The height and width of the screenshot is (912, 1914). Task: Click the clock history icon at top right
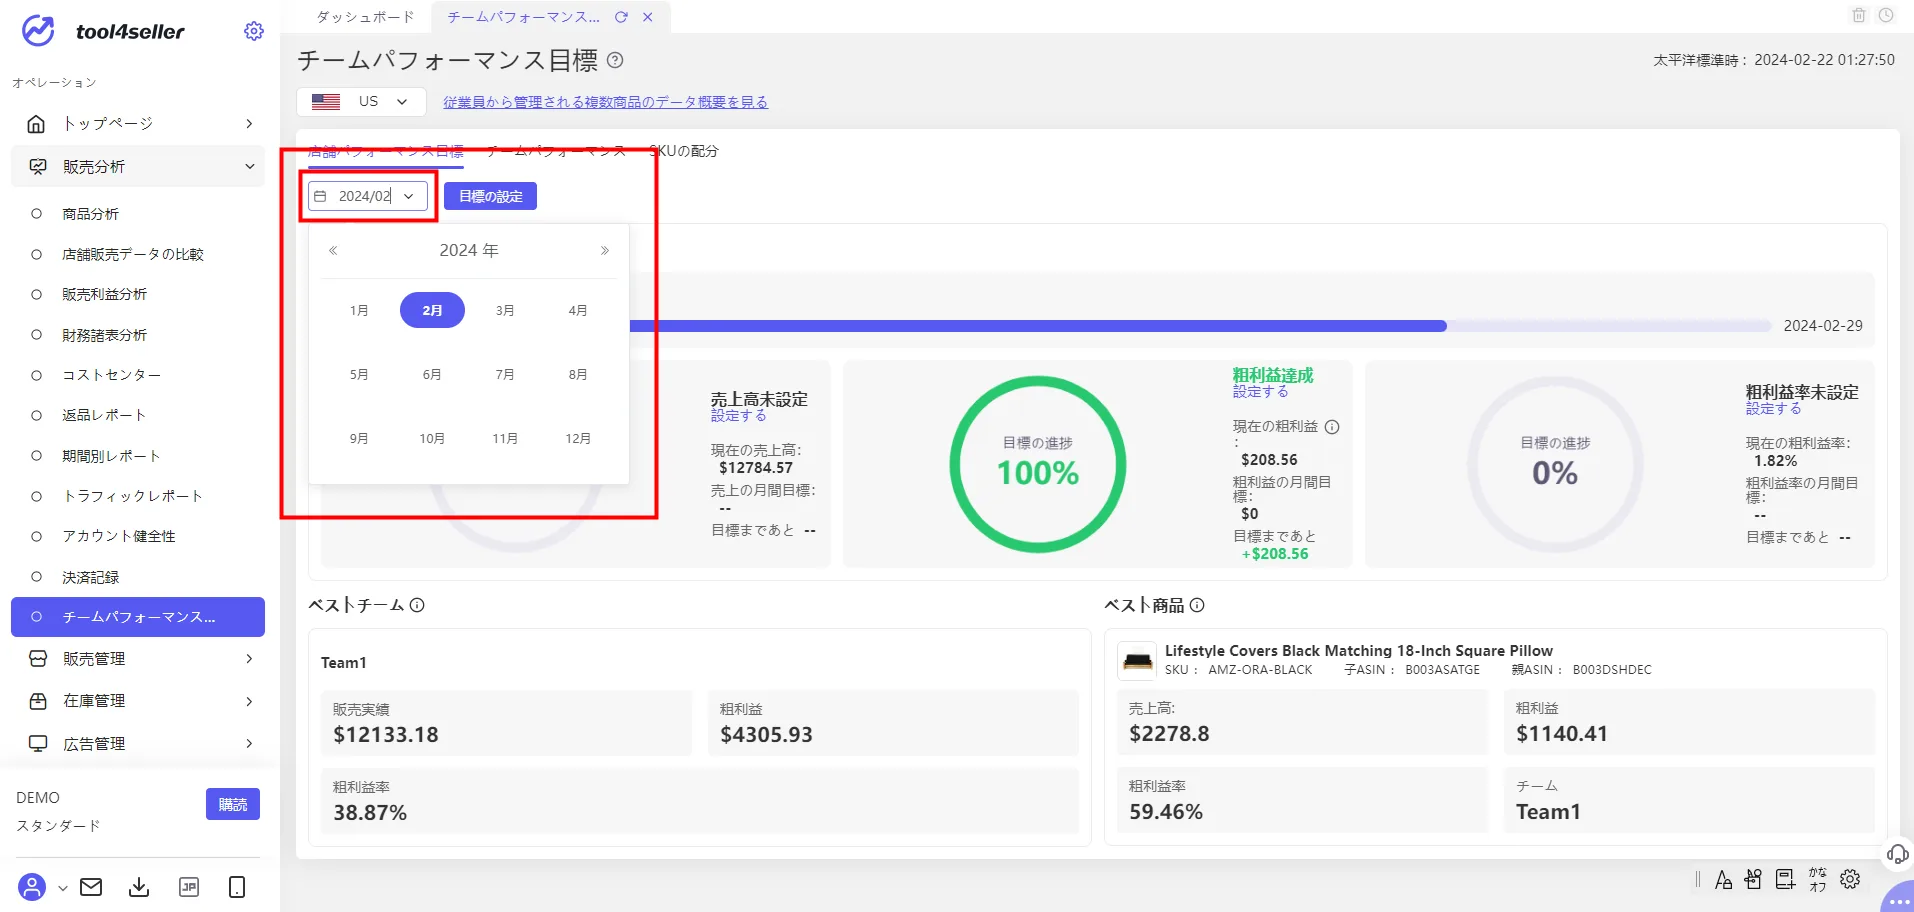coord(1886,15)
